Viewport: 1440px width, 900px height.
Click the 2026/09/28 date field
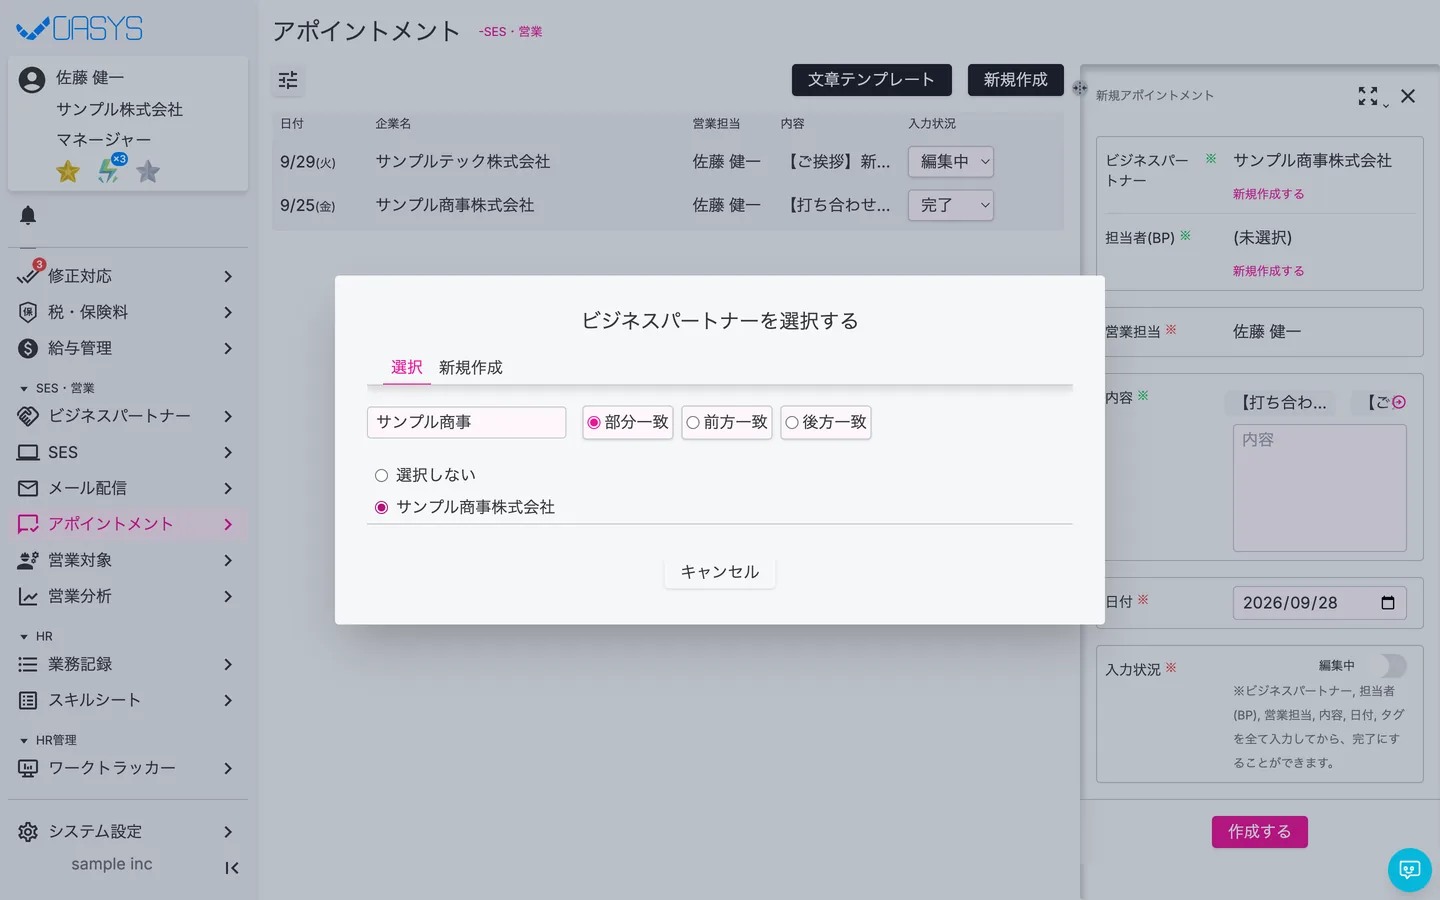click(1319, 603)
